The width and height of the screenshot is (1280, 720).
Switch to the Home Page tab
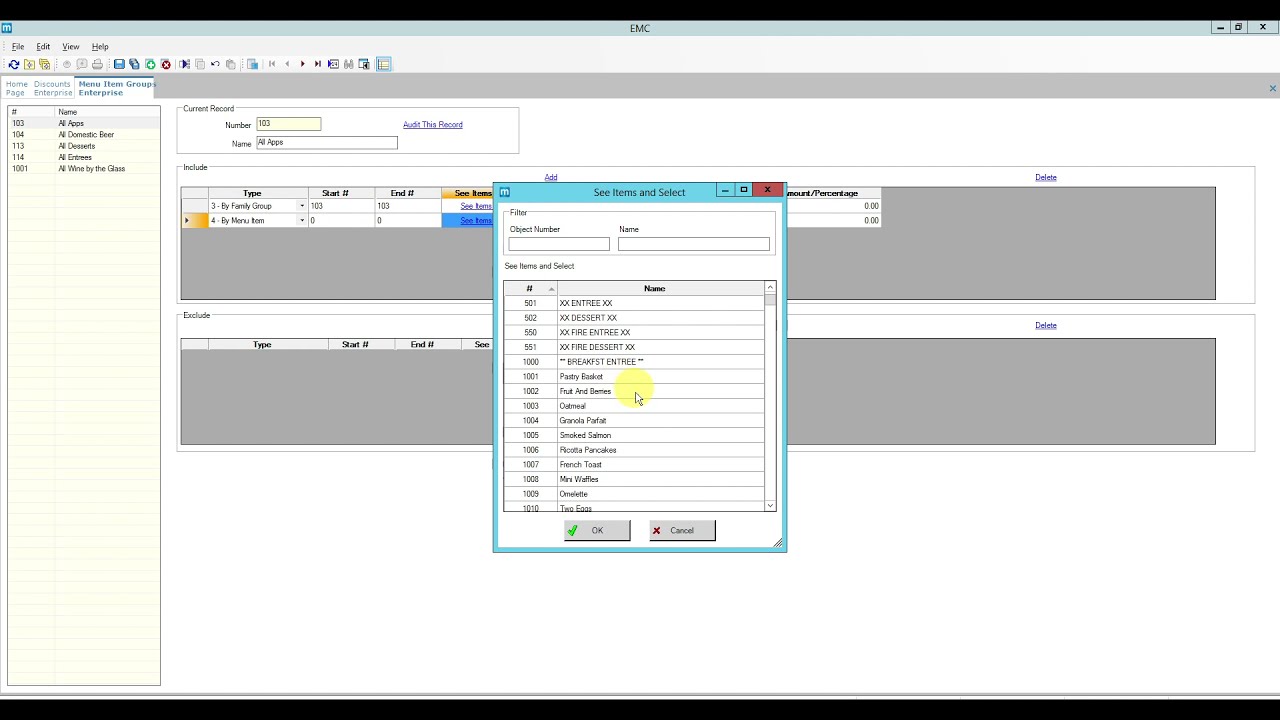pos(17,88)
